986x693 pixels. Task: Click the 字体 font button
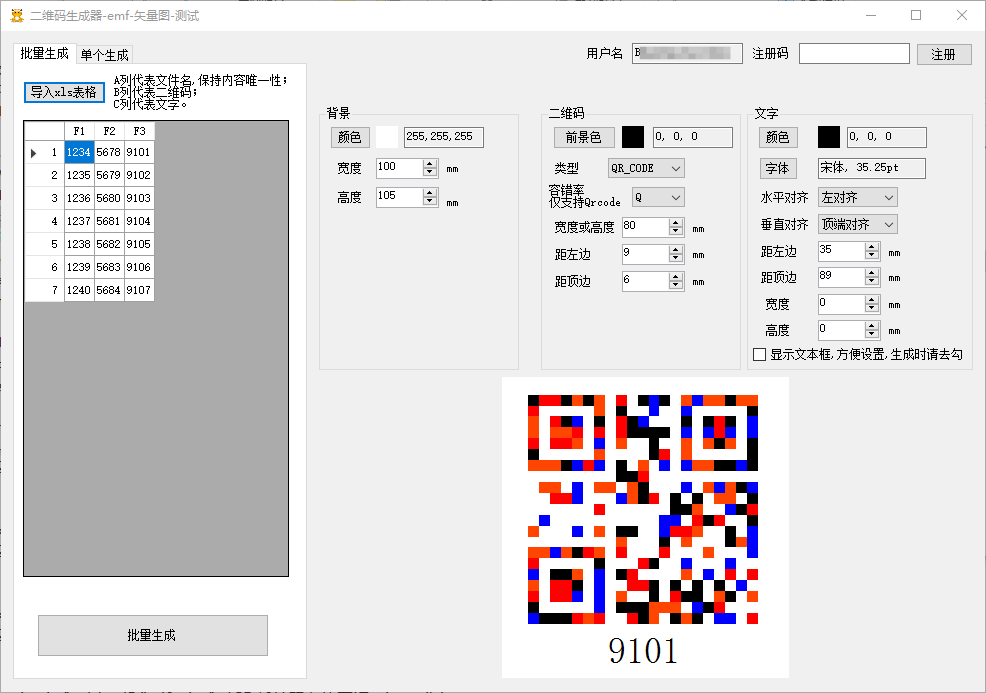click(x=778, y=168)
